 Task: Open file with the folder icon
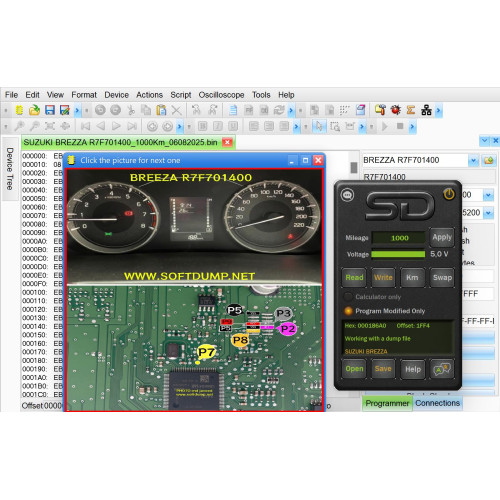34,110
